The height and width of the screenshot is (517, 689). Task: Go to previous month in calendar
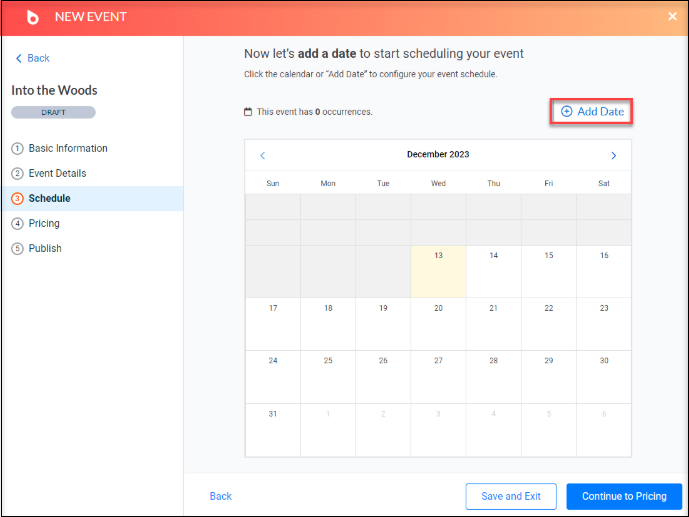[x=263, y=155]
